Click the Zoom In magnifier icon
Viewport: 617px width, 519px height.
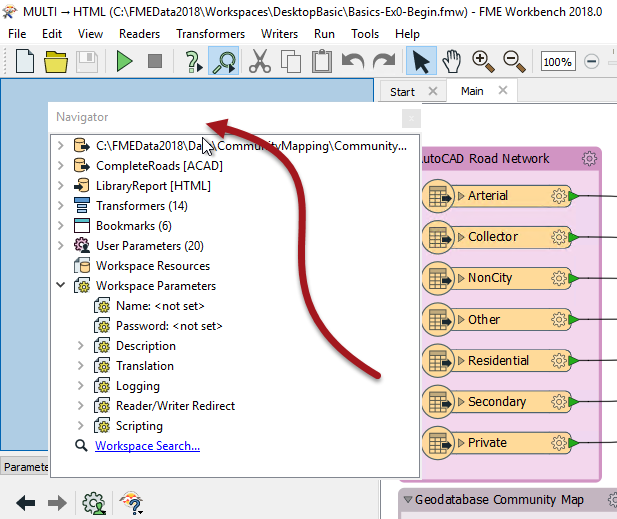tap(483, 61)
